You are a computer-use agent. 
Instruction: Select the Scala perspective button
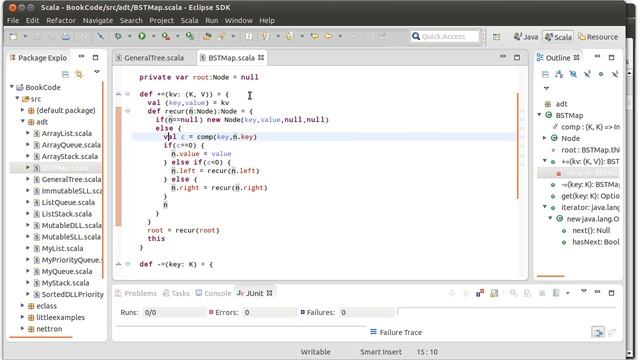coord(558,37)
